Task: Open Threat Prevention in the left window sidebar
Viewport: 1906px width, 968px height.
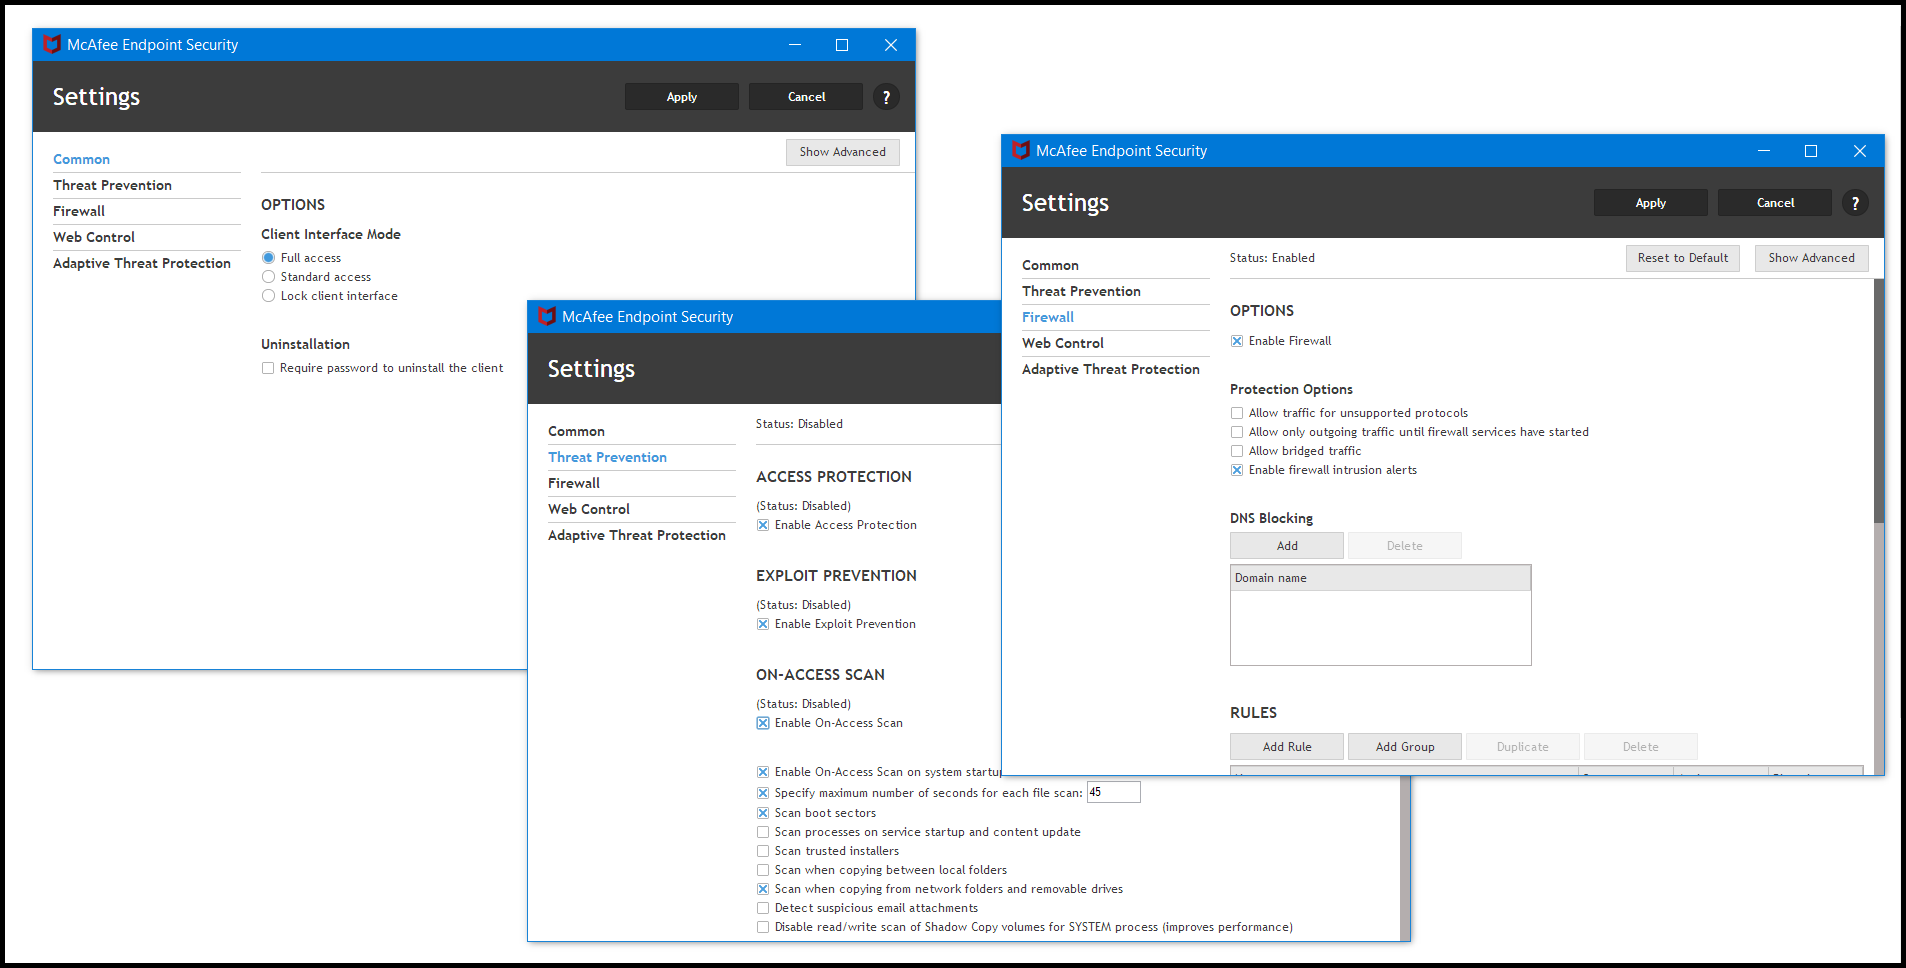Action: pyautogui.click(x=113, y=185)
